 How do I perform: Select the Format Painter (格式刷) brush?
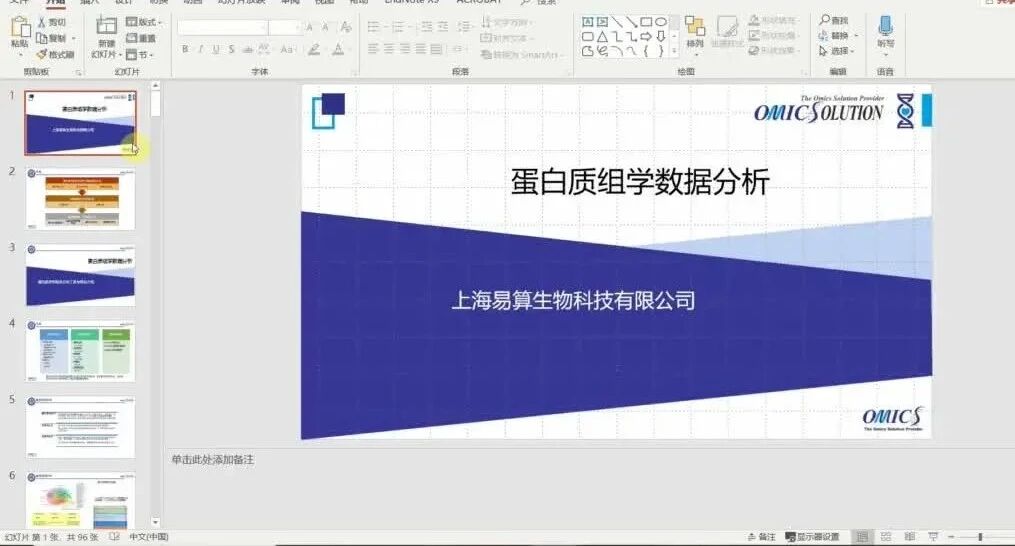click(55, 54)
